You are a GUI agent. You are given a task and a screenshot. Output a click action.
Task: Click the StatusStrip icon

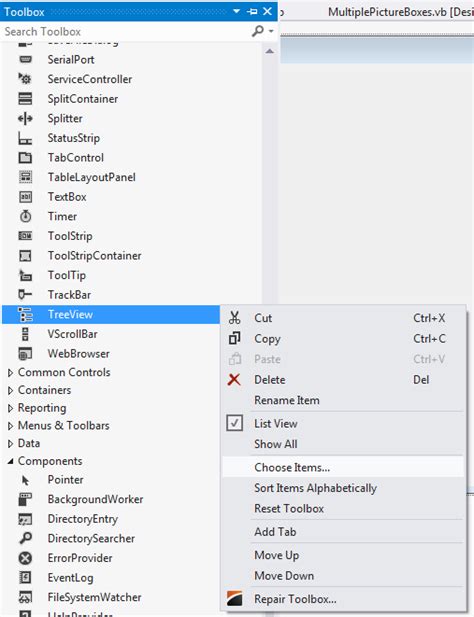coord(25,138)
